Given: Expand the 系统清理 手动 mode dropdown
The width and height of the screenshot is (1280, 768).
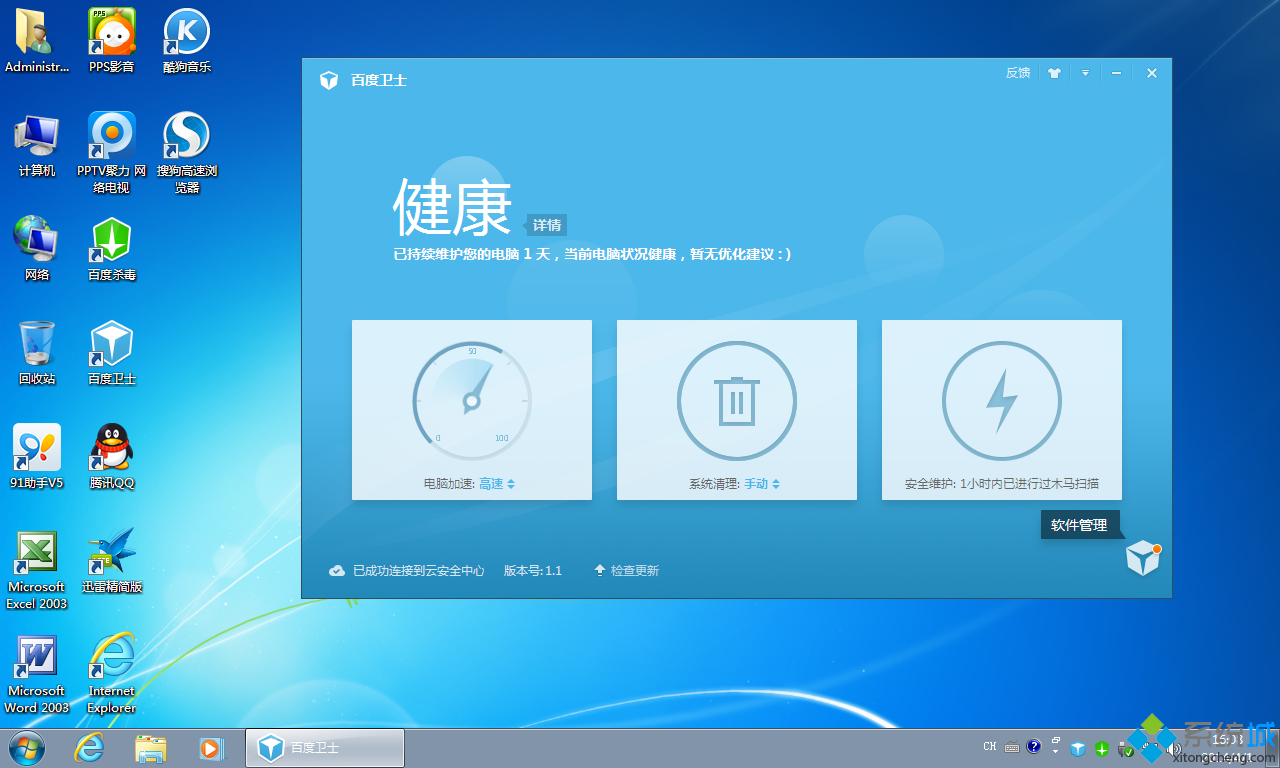Looking at the screenshot, I should pos(762,484).
